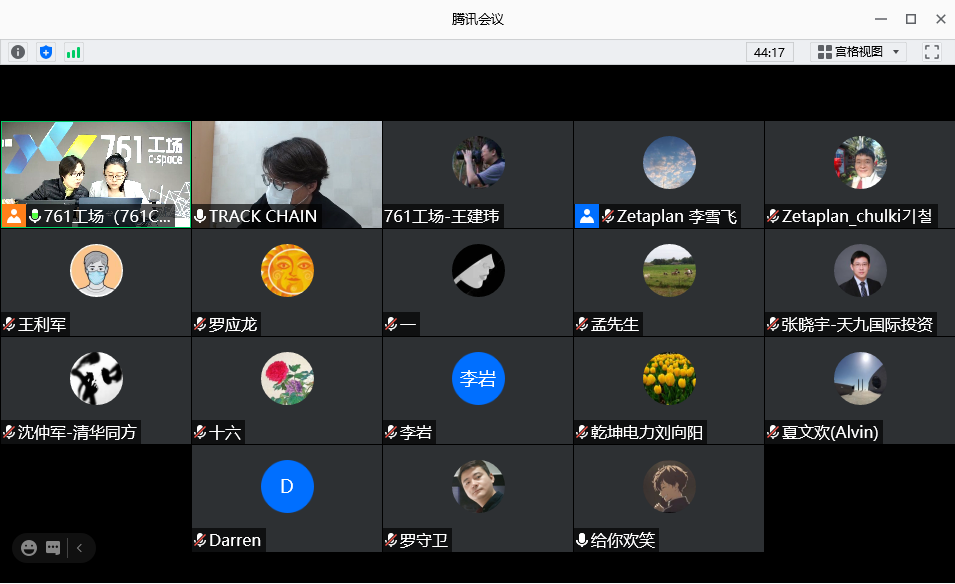Click the 王利军 name label
This screenshot has height=584, width=955.
(x=42, y=324)
